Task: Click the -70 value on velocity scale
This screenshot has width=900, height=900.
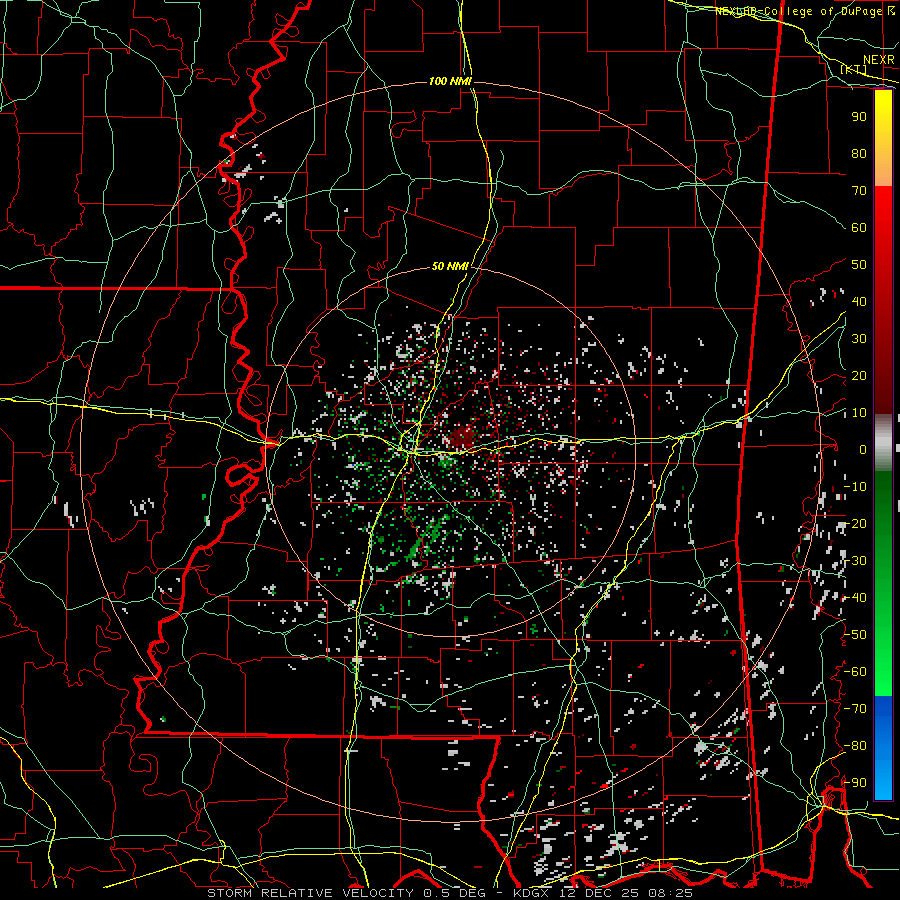Action: click(856, 709)
